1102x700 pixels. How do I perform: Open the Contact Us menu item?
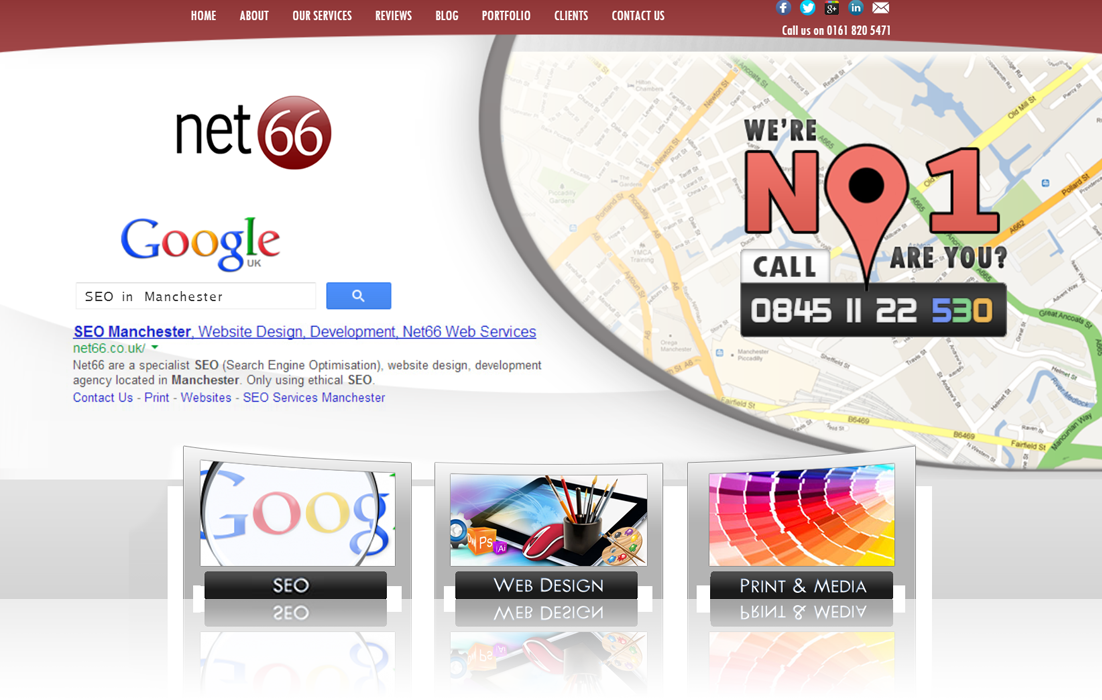click(x=637, y=15)
